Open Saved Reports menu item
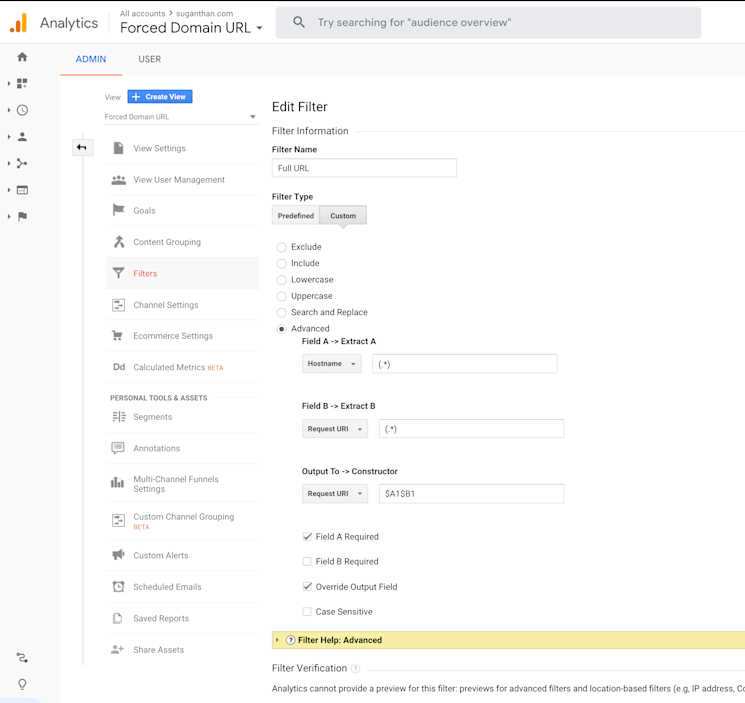 (x=183, y=618)
